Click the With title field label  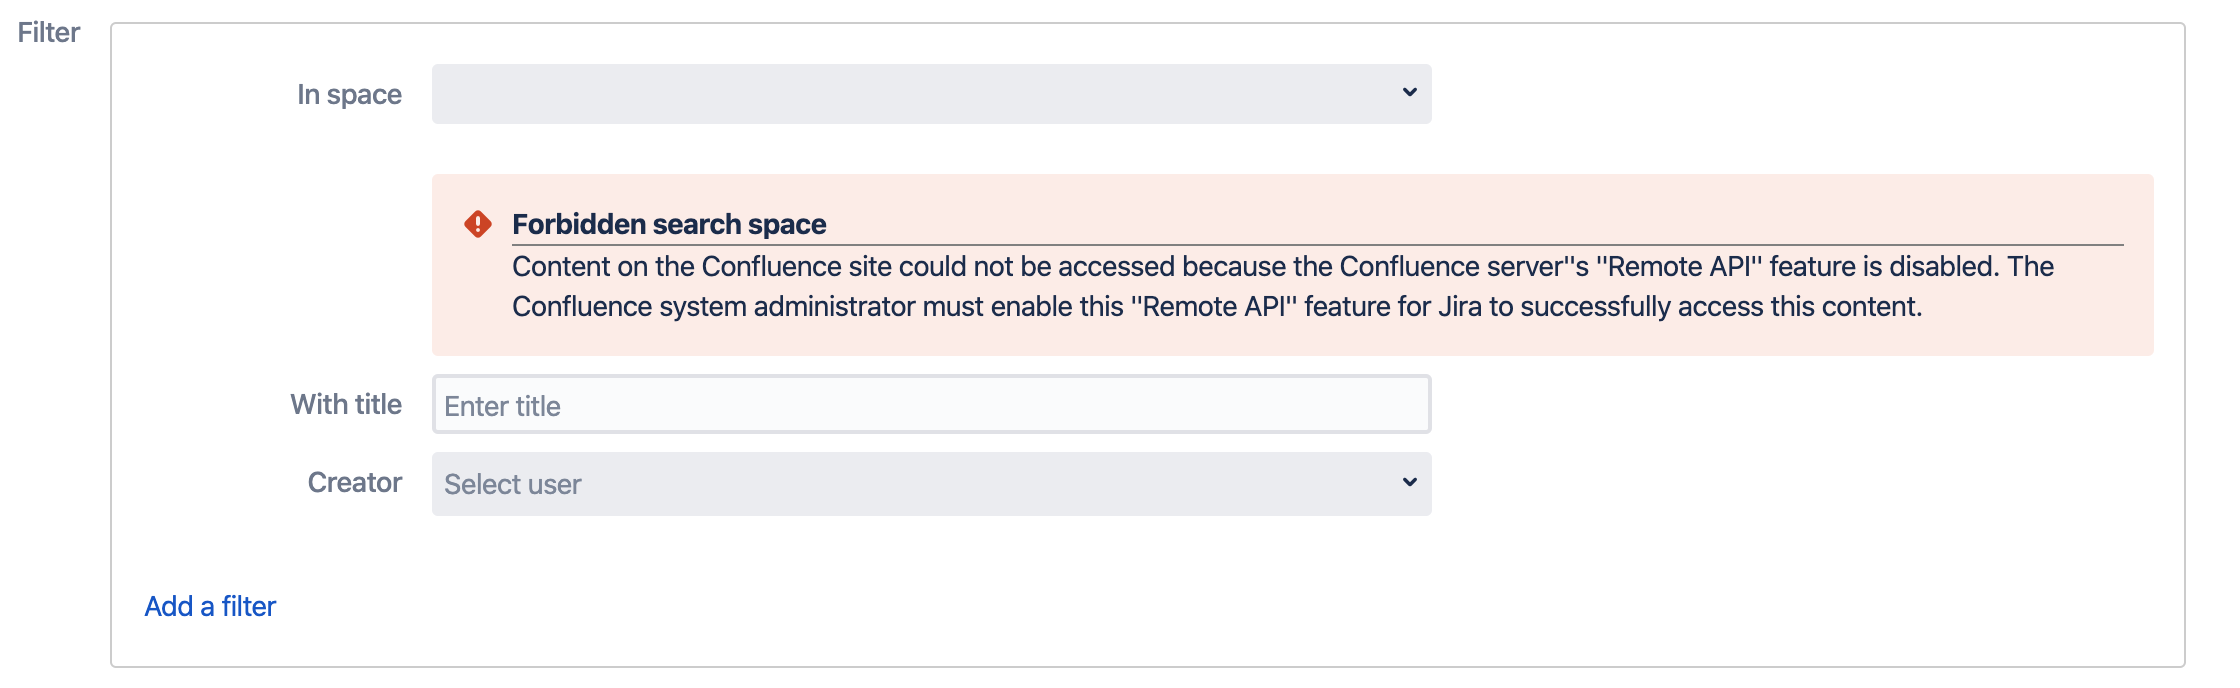click(x=346, y=404)
